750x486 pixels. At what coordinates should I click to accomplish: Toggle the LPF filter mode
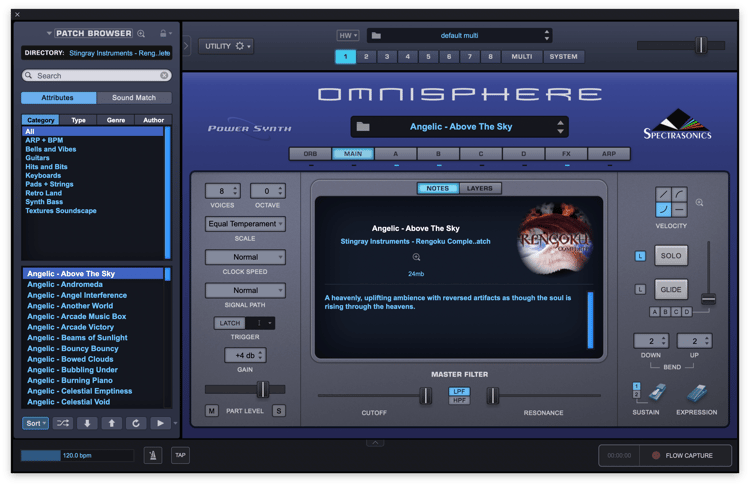(459, 391)
